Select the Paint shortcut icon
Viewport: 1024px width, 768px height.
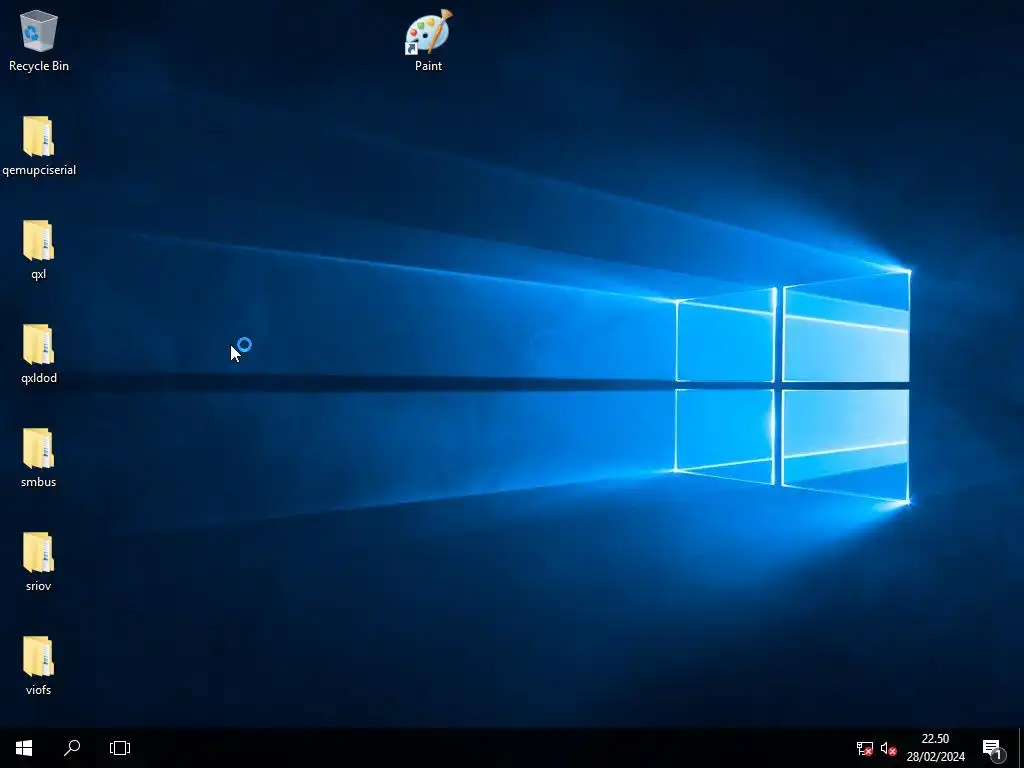(x=428, y=40)
